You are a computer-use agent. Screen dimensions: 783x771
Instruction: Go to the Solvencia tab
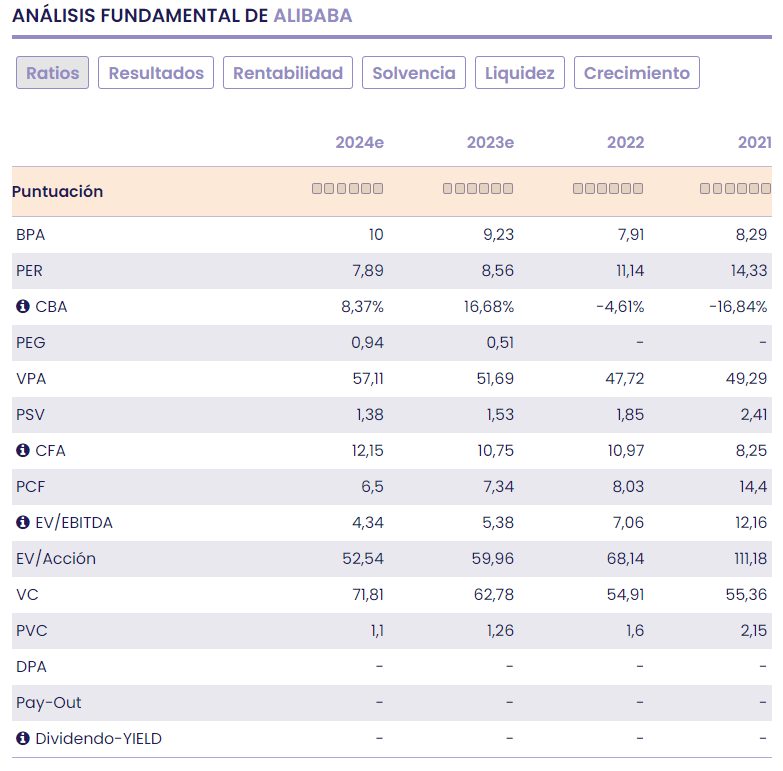click(414, 73)
